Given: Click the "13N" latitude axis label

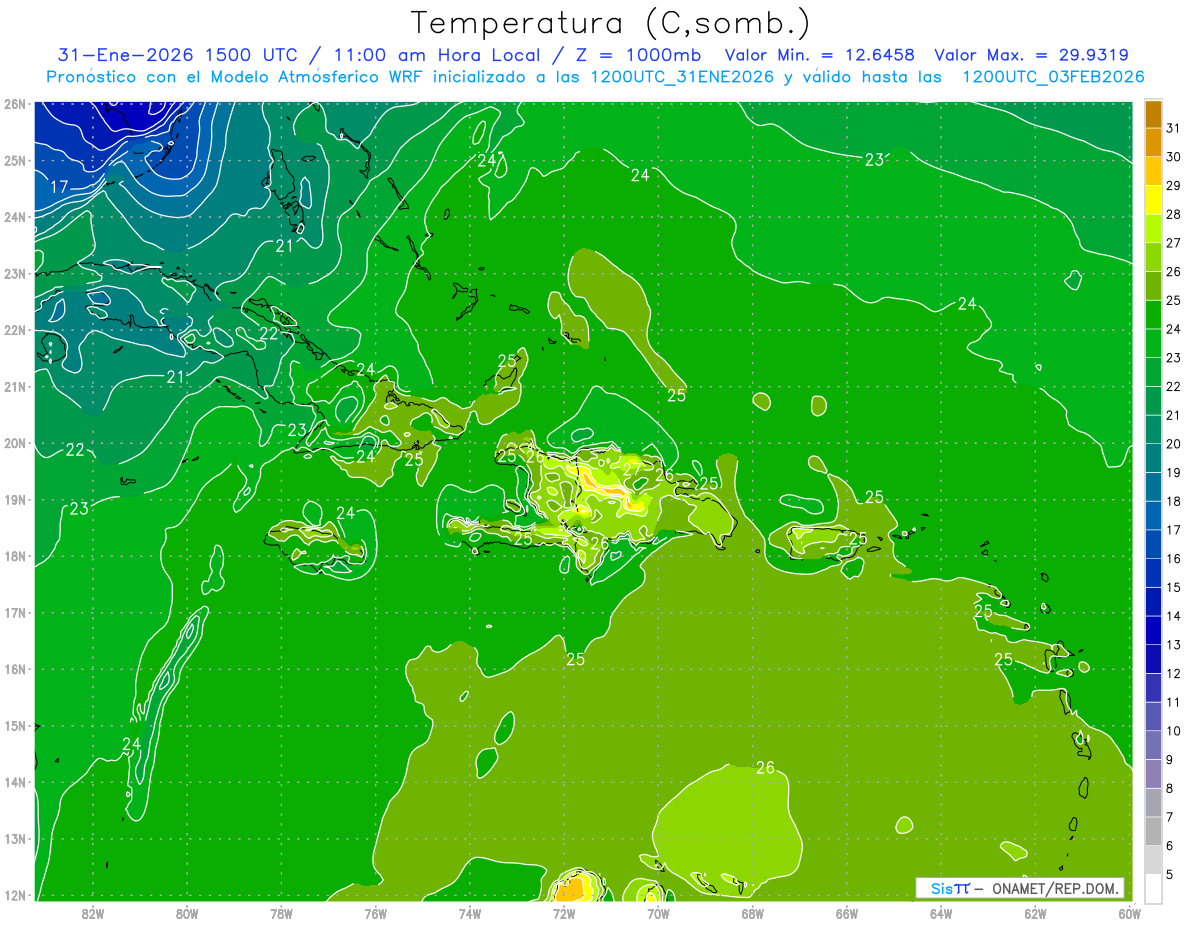Looking at the screenshot, I should click(x=14, y=839).
